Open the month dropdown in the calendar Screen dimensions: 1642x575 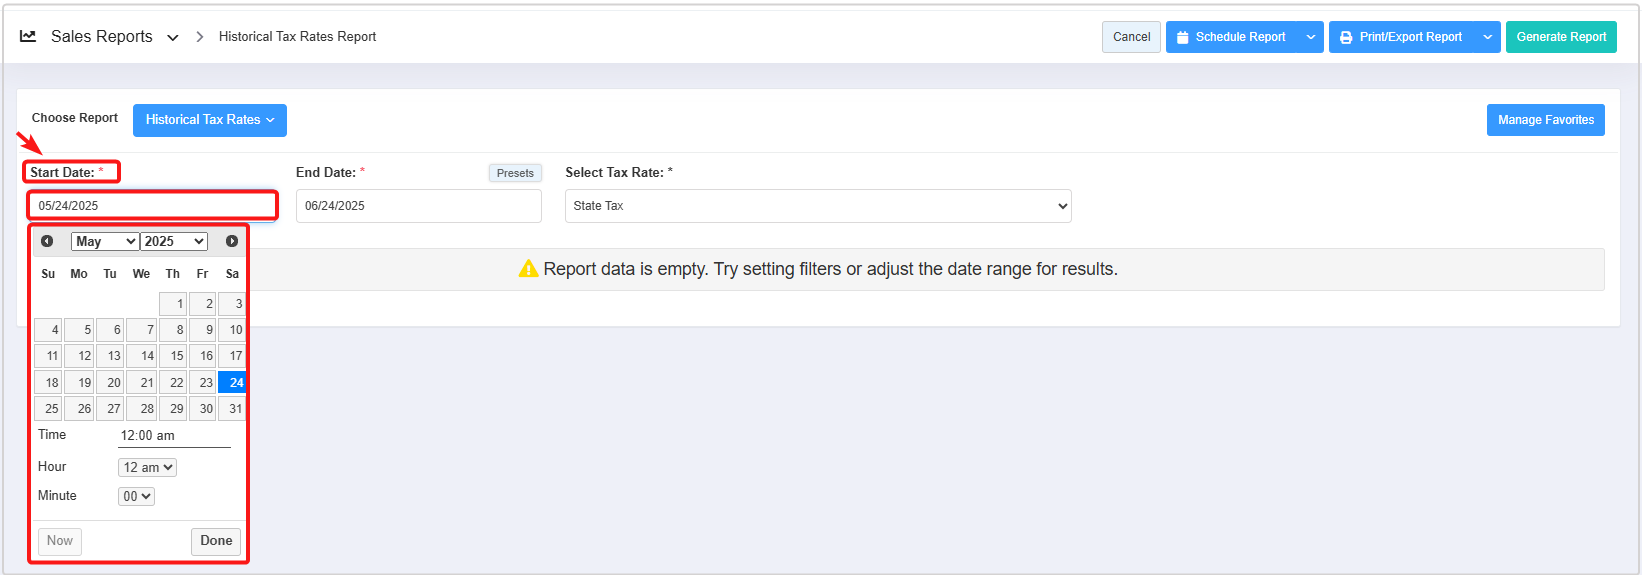(104, 241)
